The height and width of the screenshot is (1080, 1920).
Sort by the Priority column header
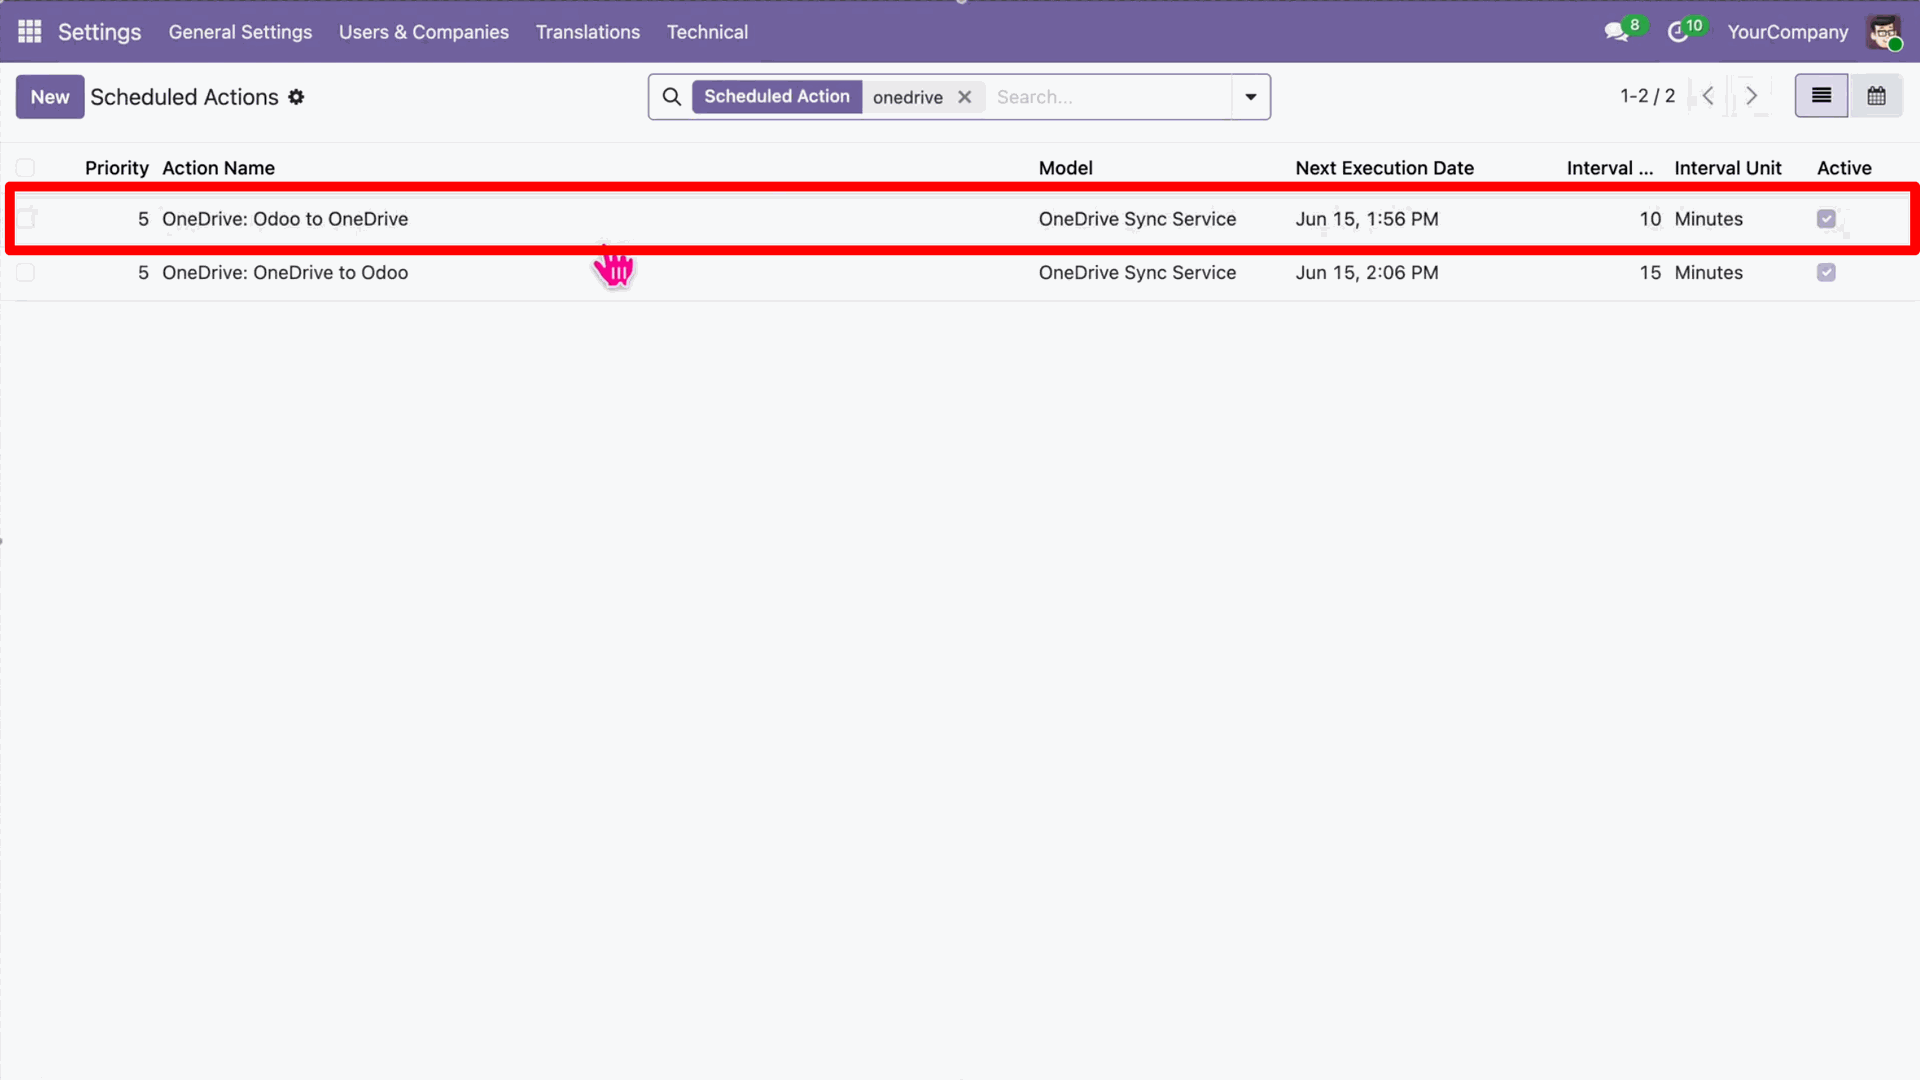coord(116,168)
